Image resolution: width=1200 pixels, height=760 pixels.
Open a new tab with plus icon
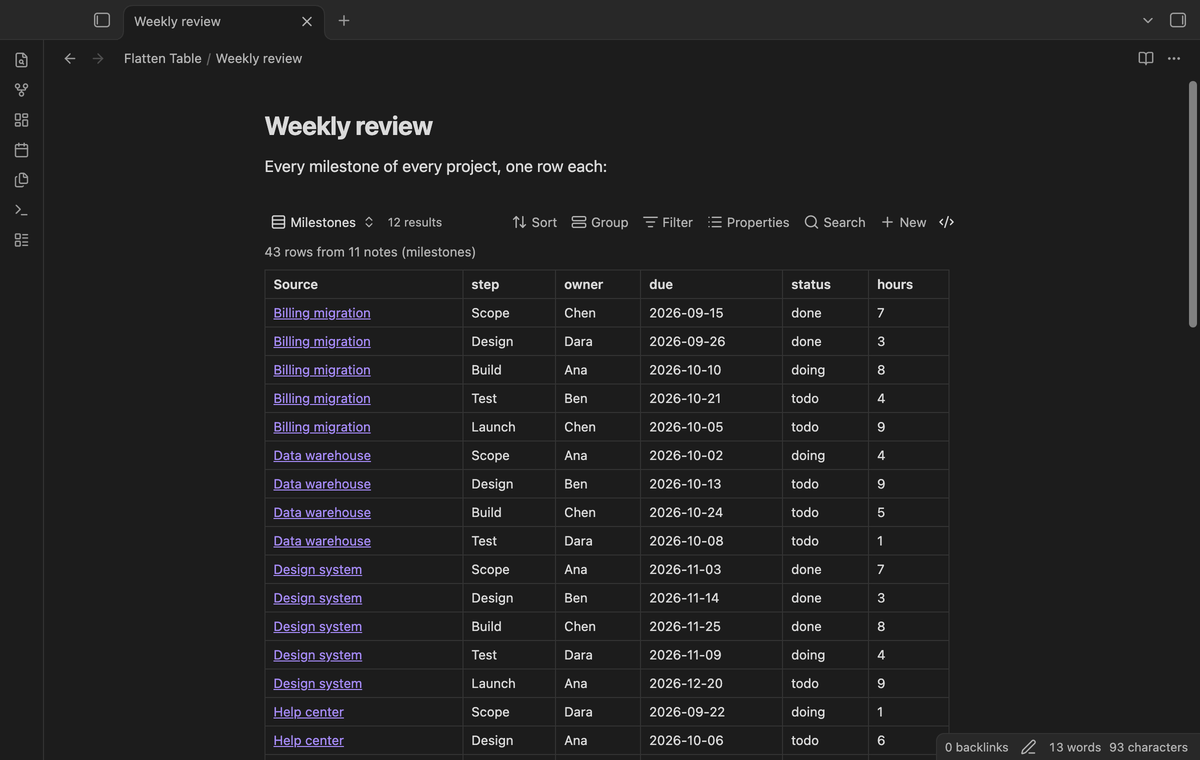coord(344,20)
